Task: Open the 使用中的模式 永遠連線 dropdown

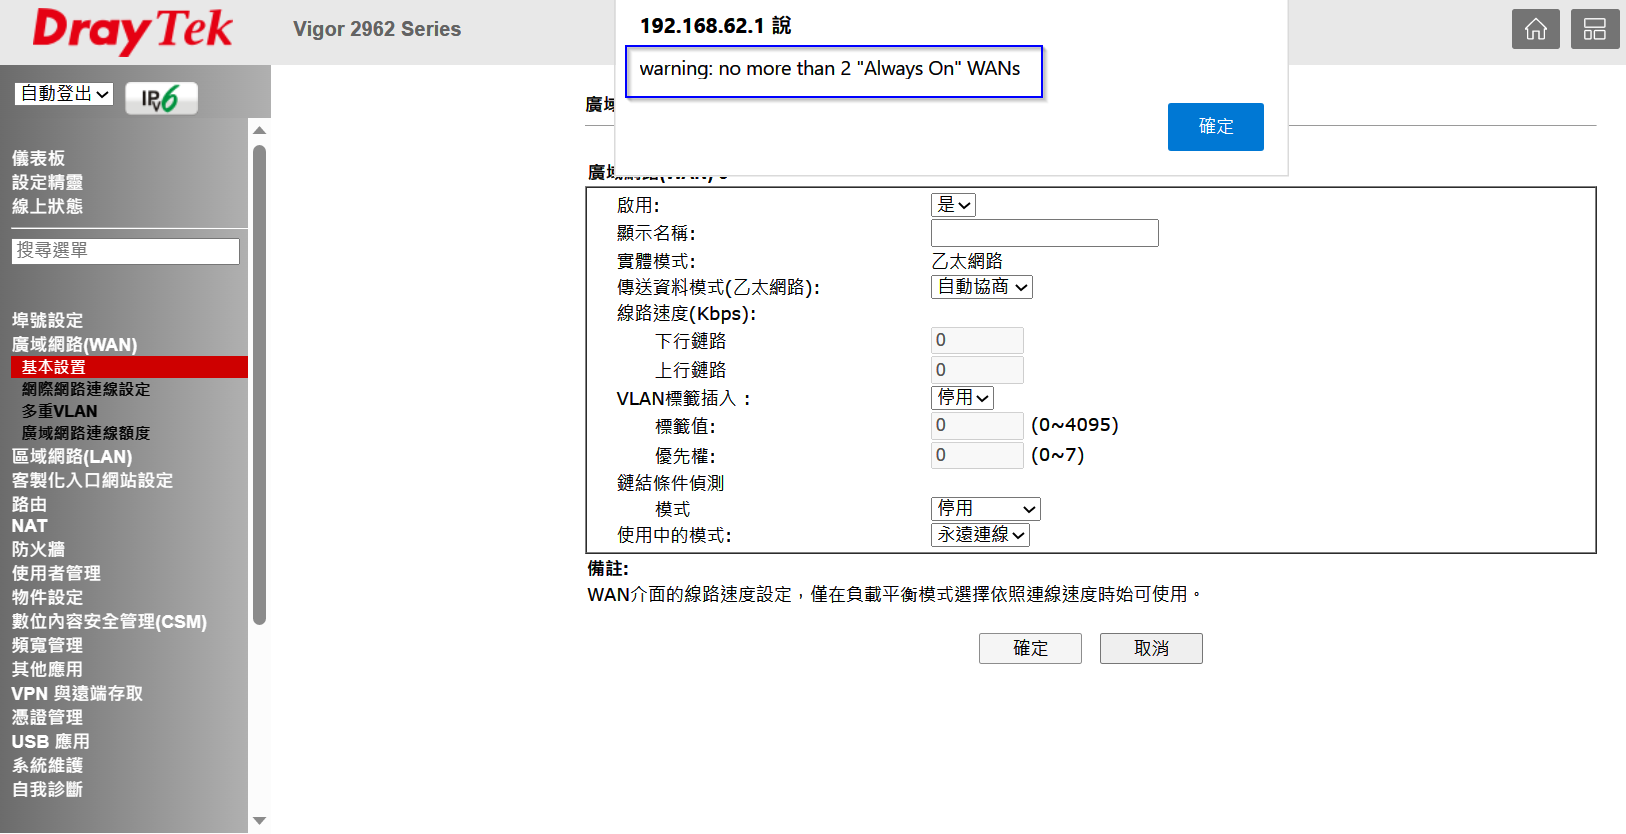Action: 980,535
